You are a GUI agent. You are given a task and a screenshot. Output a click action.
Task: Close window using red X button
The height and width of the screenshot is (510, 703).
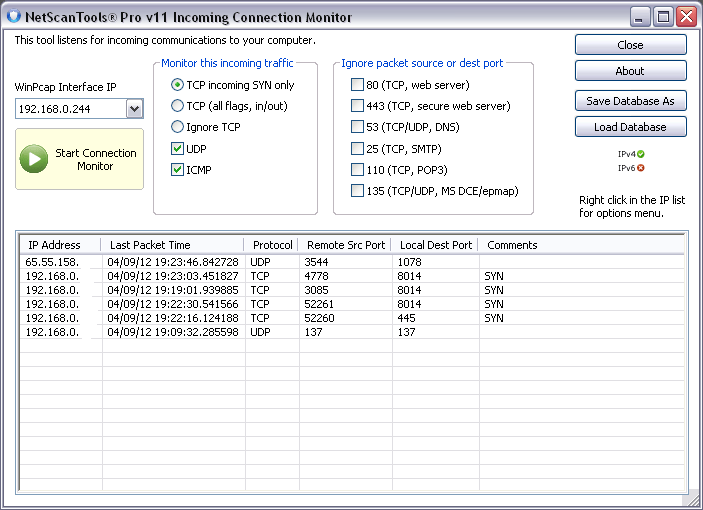[x=686, y=17]
